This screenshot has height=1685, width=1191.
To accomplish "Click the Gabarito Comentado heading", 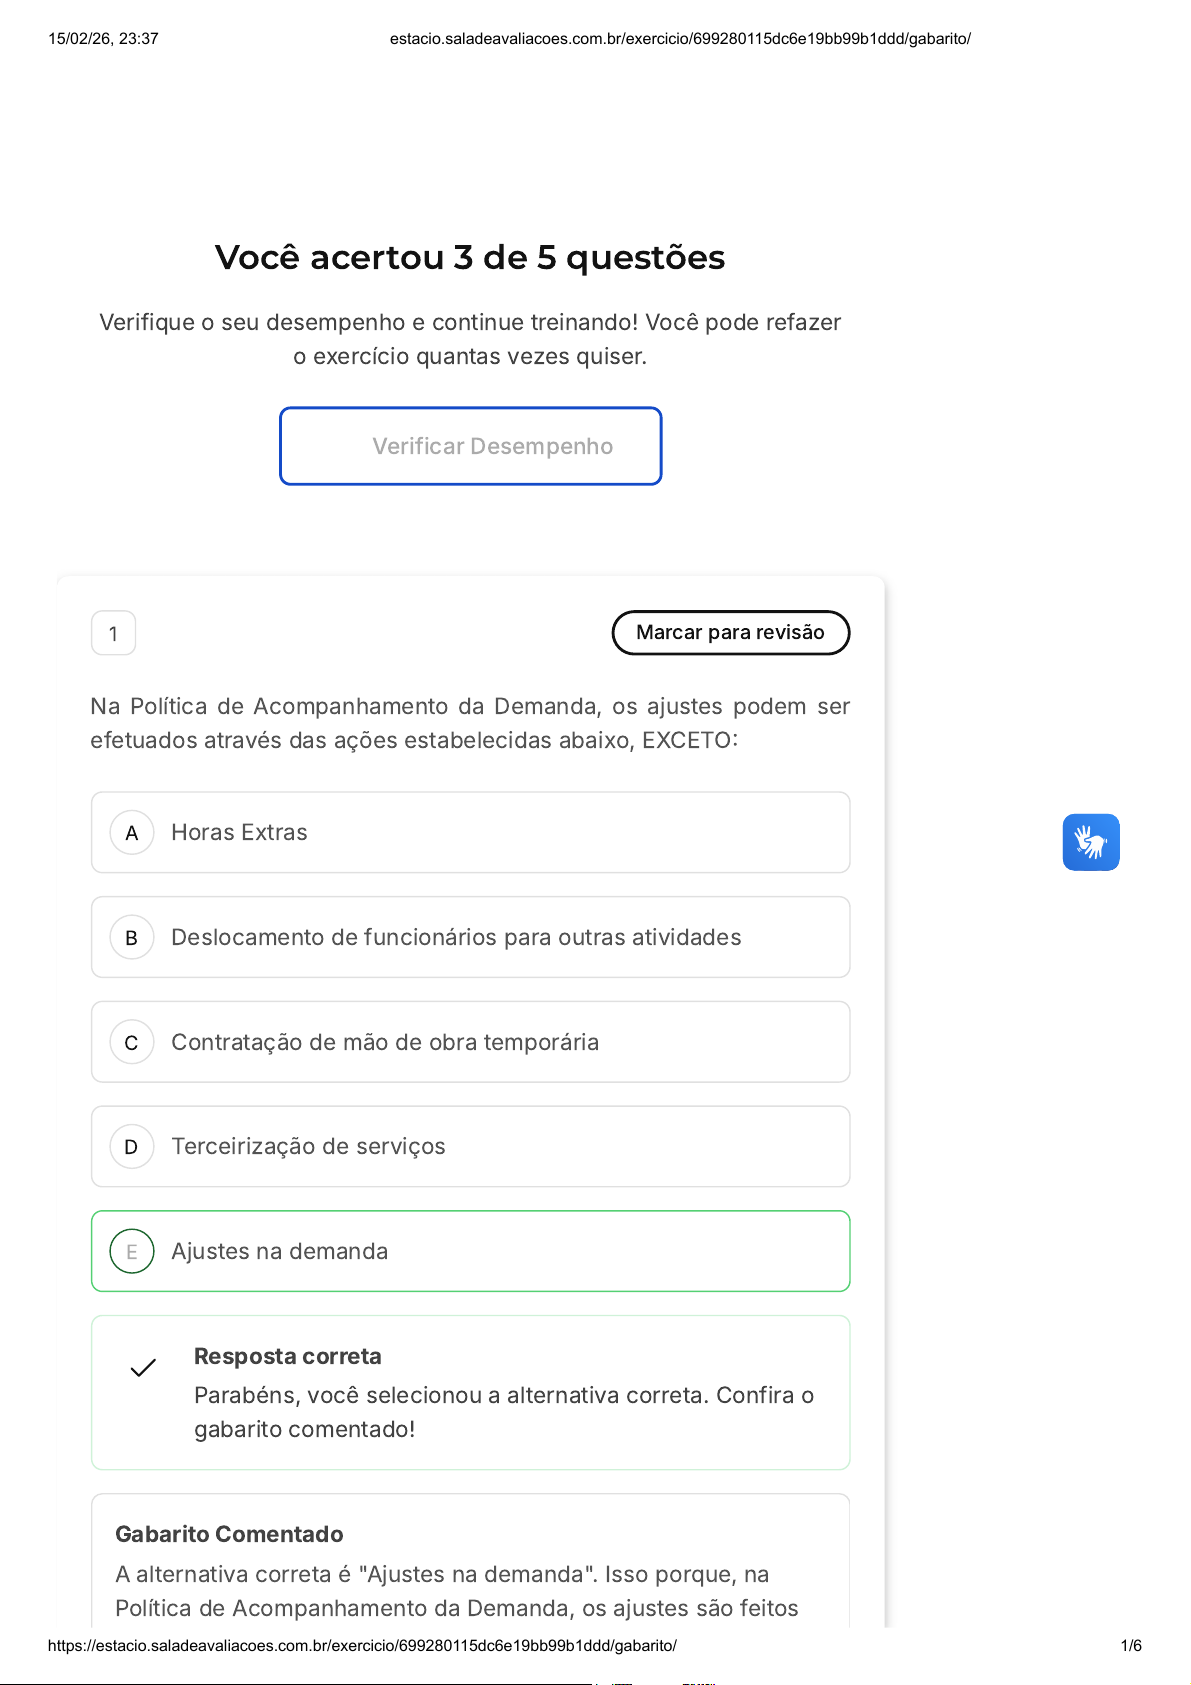I will [x=229, y=1535].
